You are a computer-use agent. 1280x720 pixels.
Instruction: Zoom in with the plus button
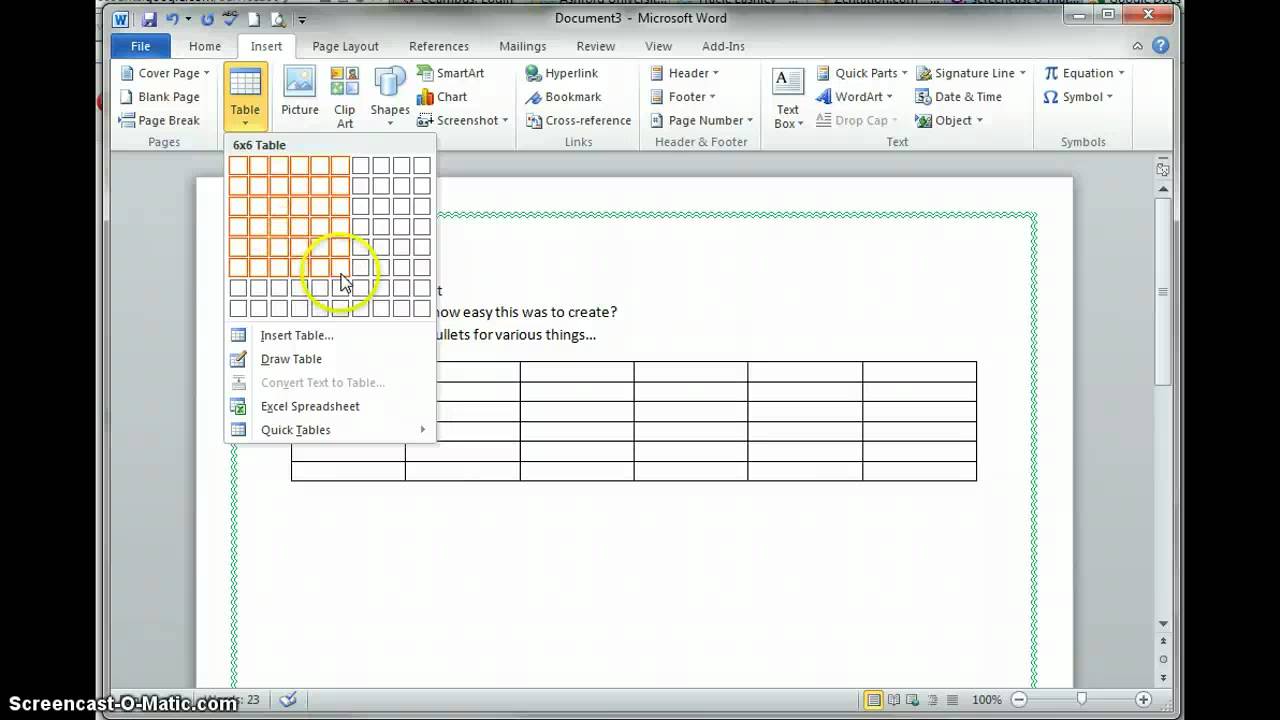(1143, 700)
